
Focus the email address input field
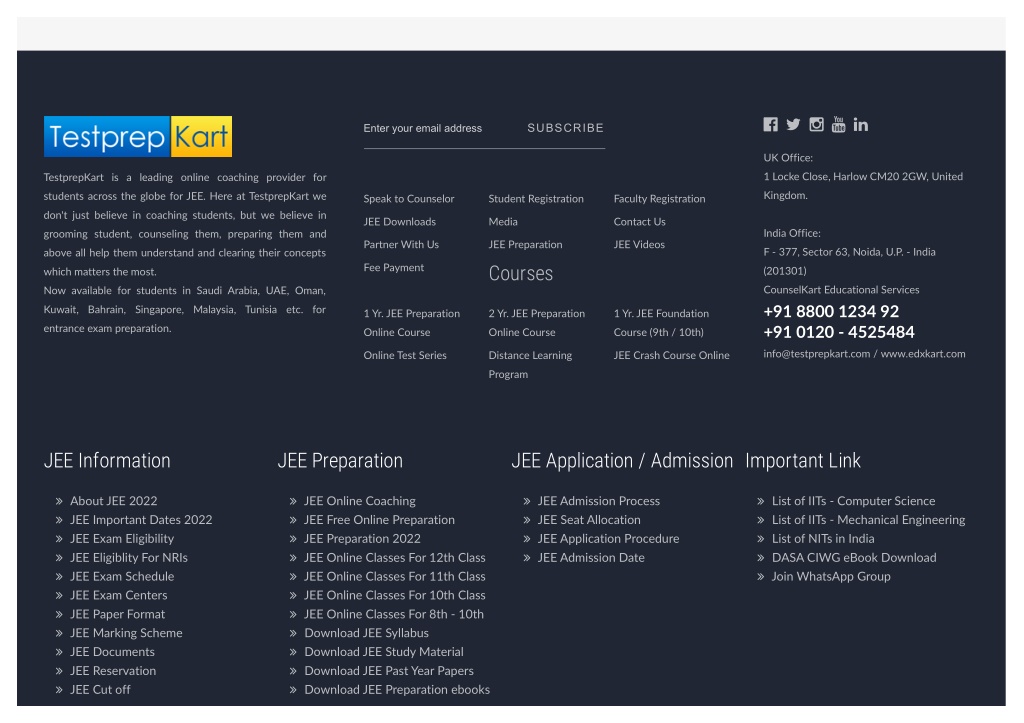(439, 128)
